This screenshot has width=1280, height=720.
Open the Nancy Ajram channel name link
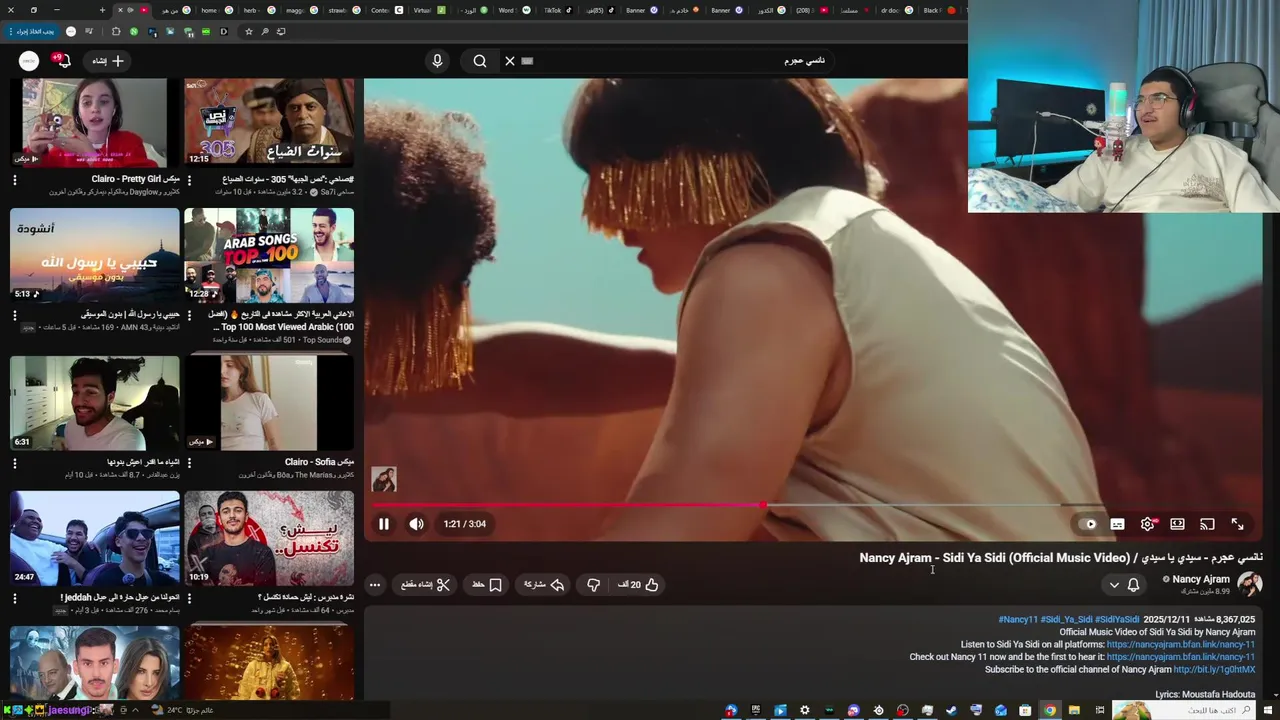(1201, 579)
